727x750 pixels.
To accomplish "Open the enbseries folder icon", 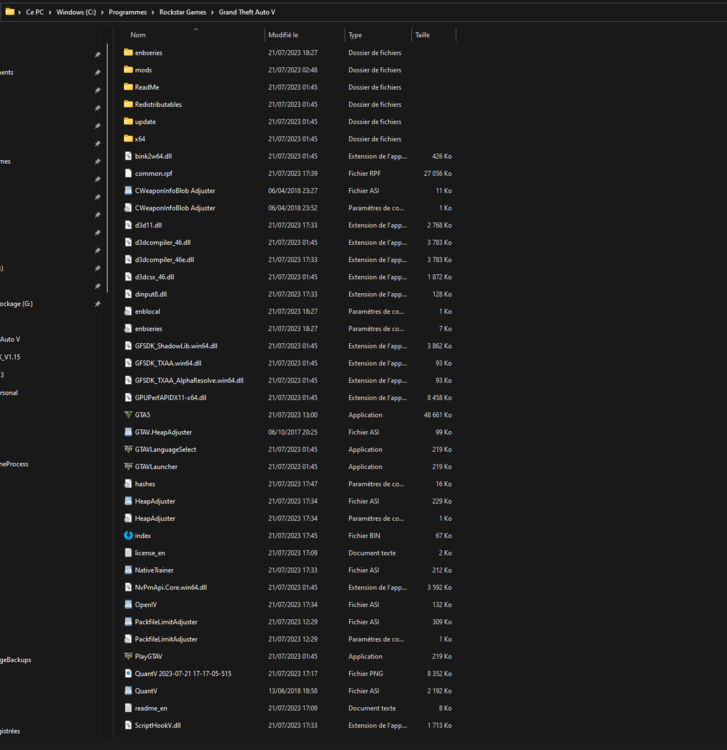I will [x=128, y=52].
